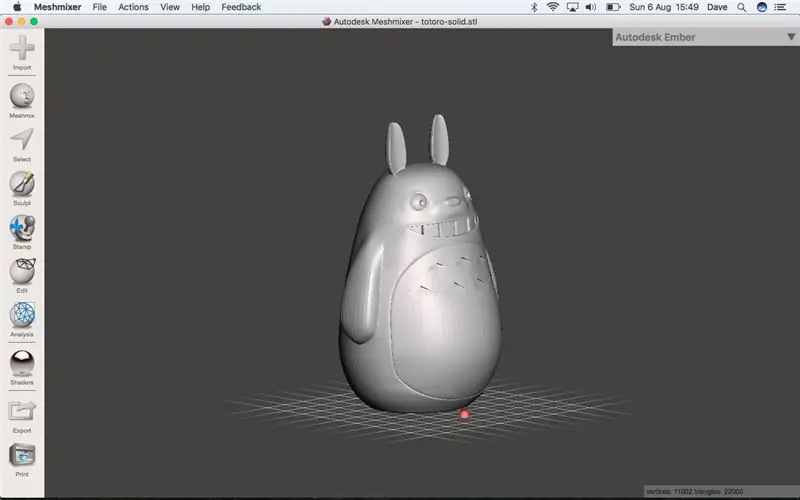Click the Siri icon

coord(762,7)
